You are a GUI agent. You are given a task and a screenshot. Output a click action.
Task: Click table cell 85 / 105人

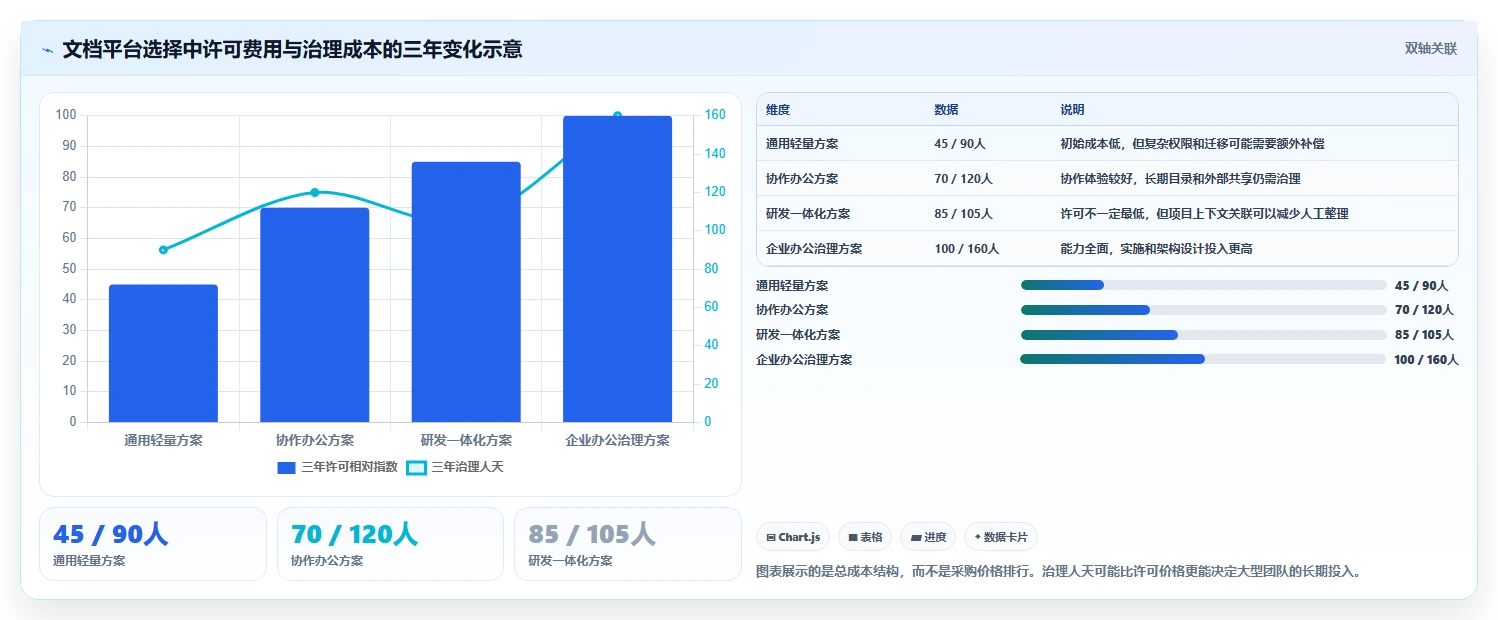point(963,214)
